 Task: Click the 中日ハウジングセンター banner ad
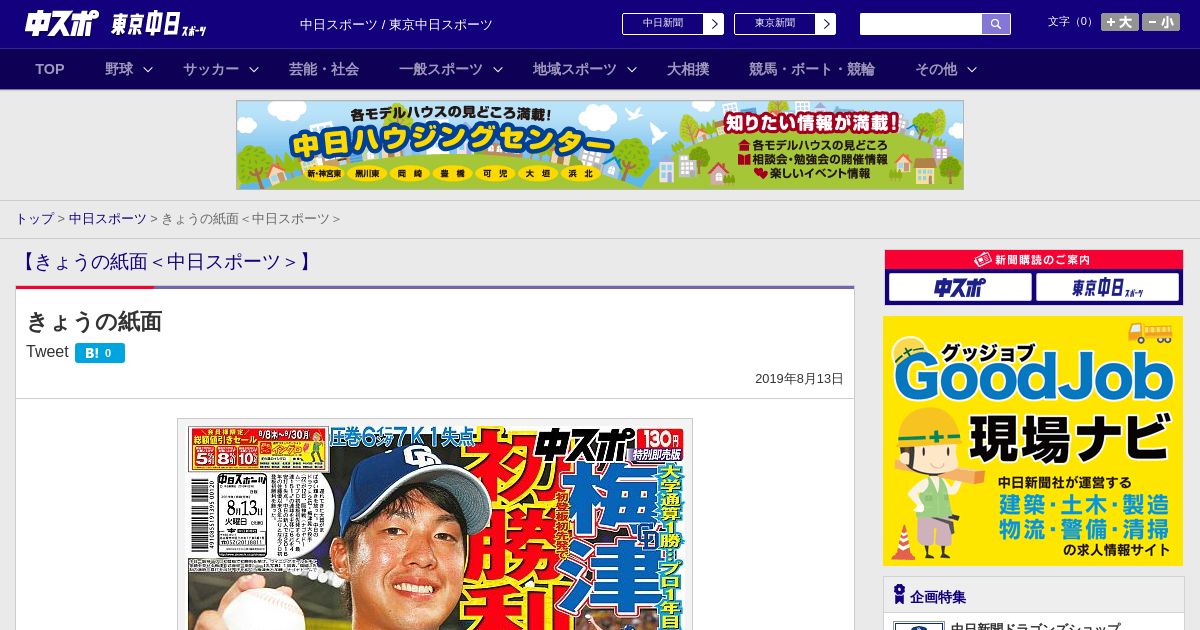coord(600,145)
